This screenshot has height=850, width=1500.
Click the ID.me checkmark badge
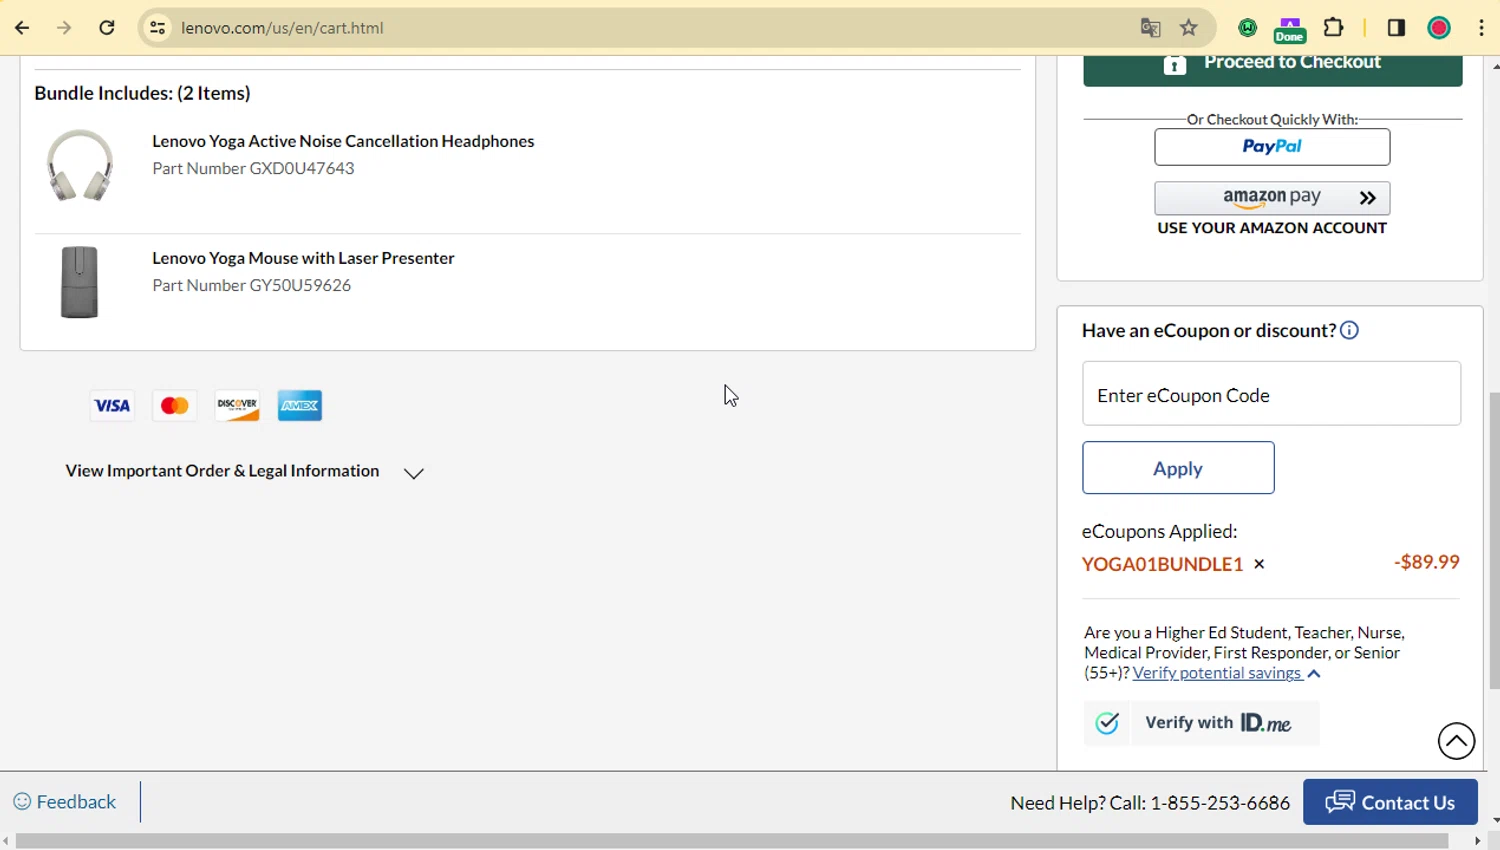[x=1107, y=723]
